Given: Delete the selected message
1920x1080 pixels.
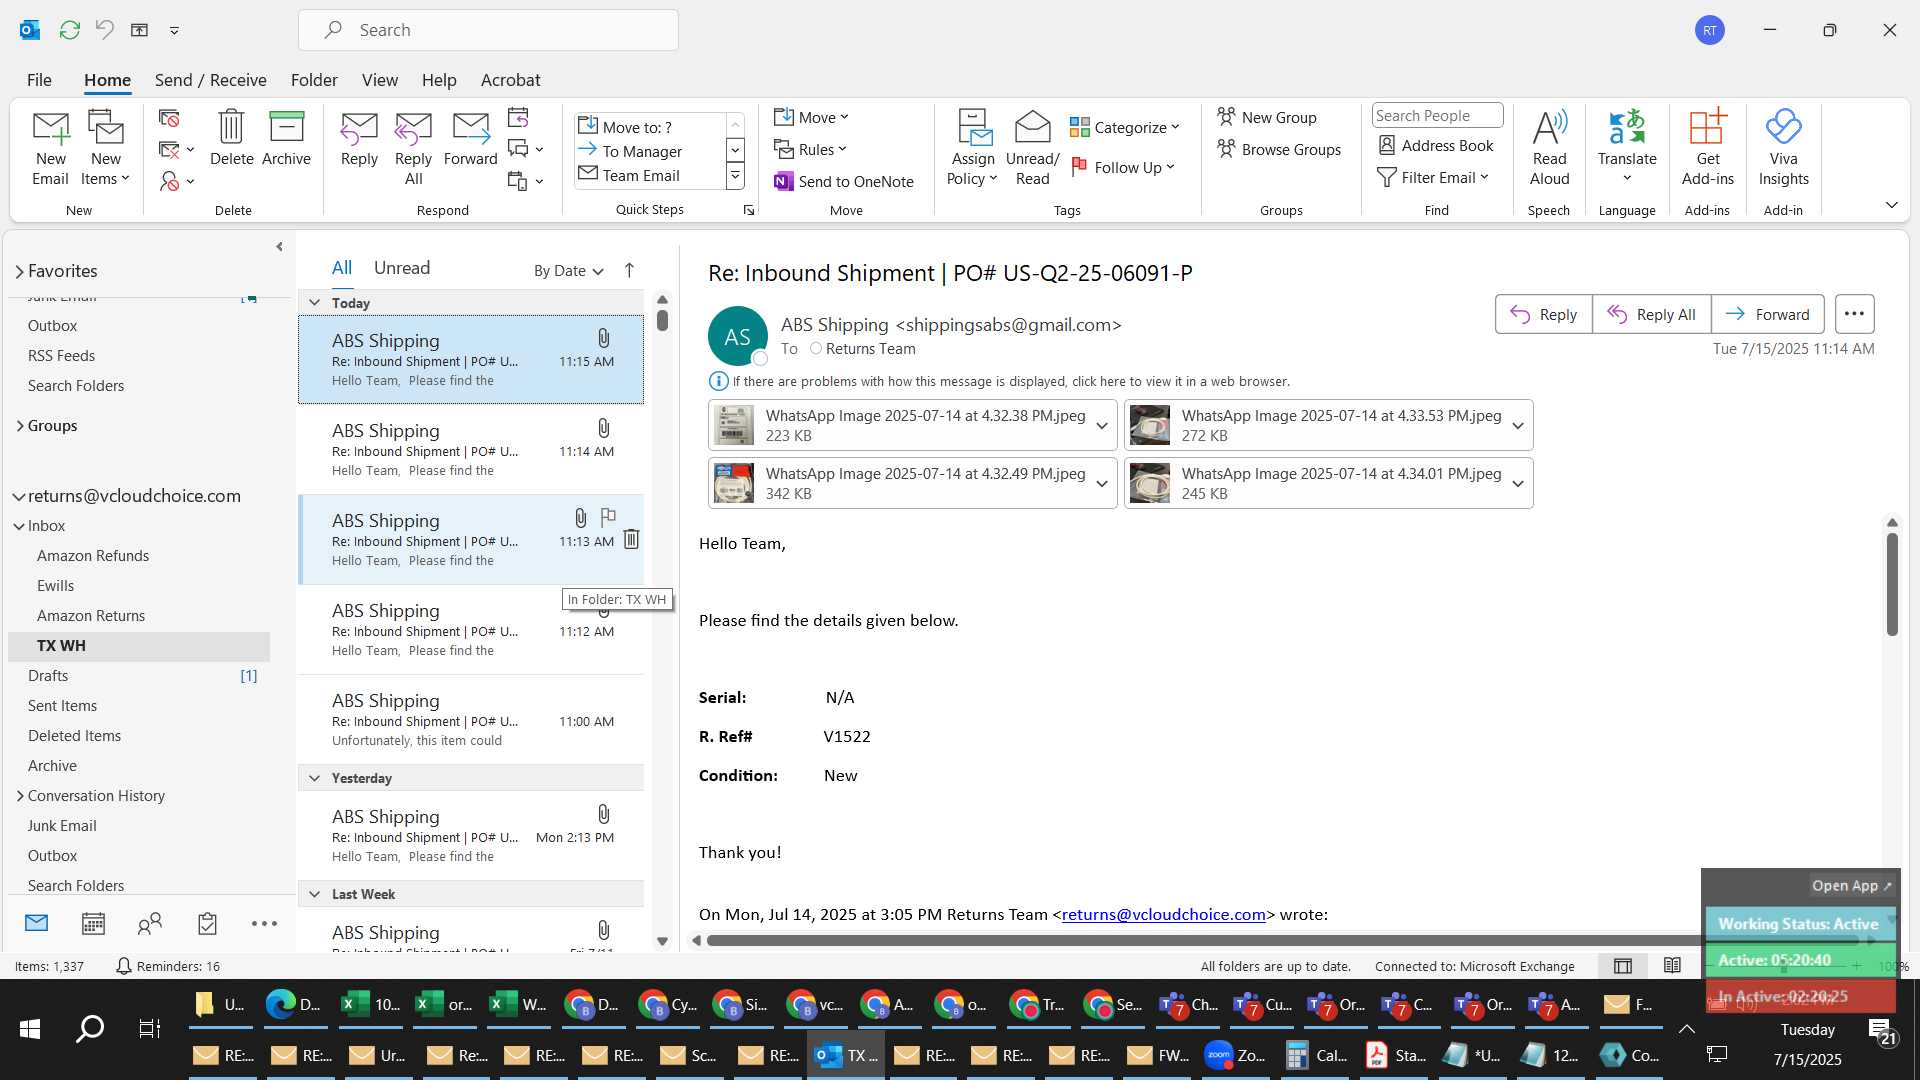Looking at the screenshot, I should [x=231, y=138].
